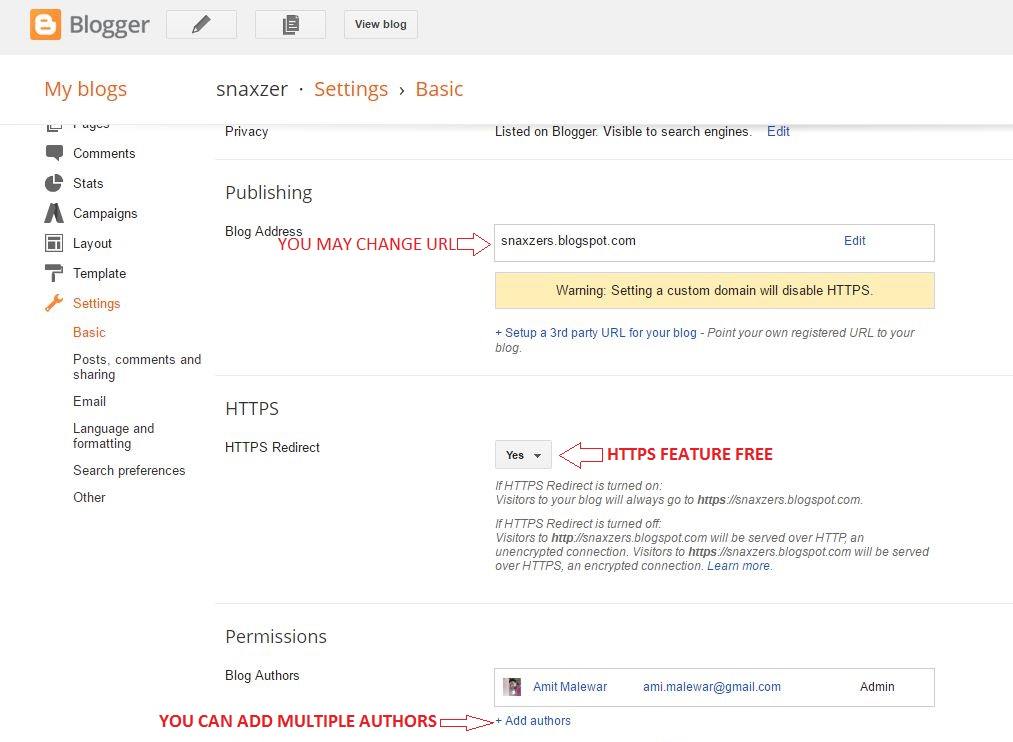Open the HTTPS Redirect Yes dropdown
1013x742 pixels.
point(523,455)
